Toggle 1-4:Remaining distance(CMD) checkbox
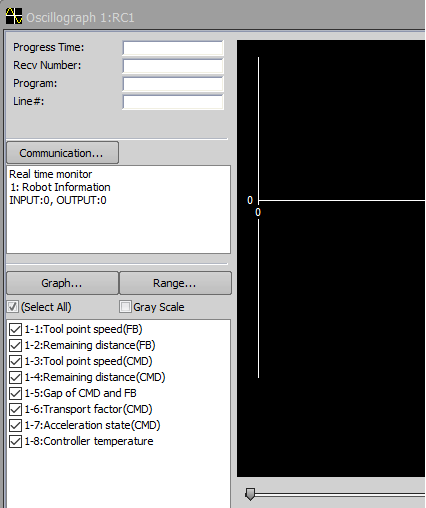This screenshot has height=508, width=426. point(15,377)
